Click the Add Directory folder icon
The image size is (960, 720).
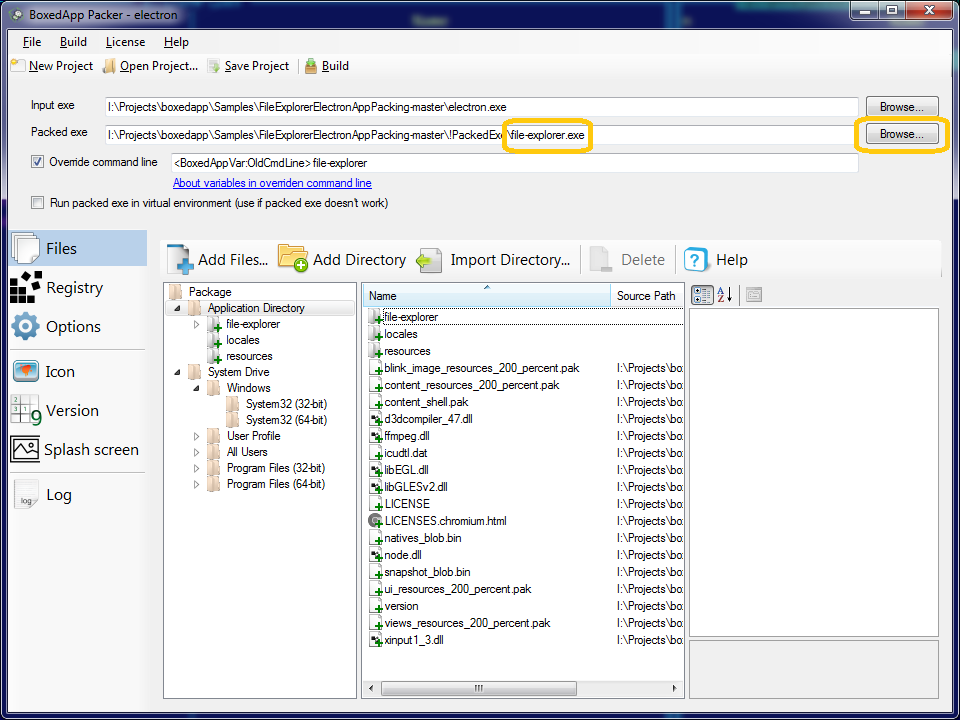pyautogui.click(x=293, y=259)
